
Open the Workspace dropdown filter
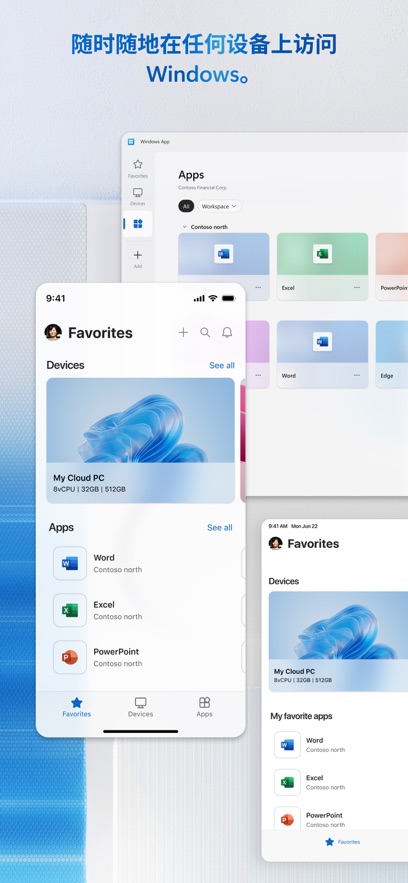(219, 207)
